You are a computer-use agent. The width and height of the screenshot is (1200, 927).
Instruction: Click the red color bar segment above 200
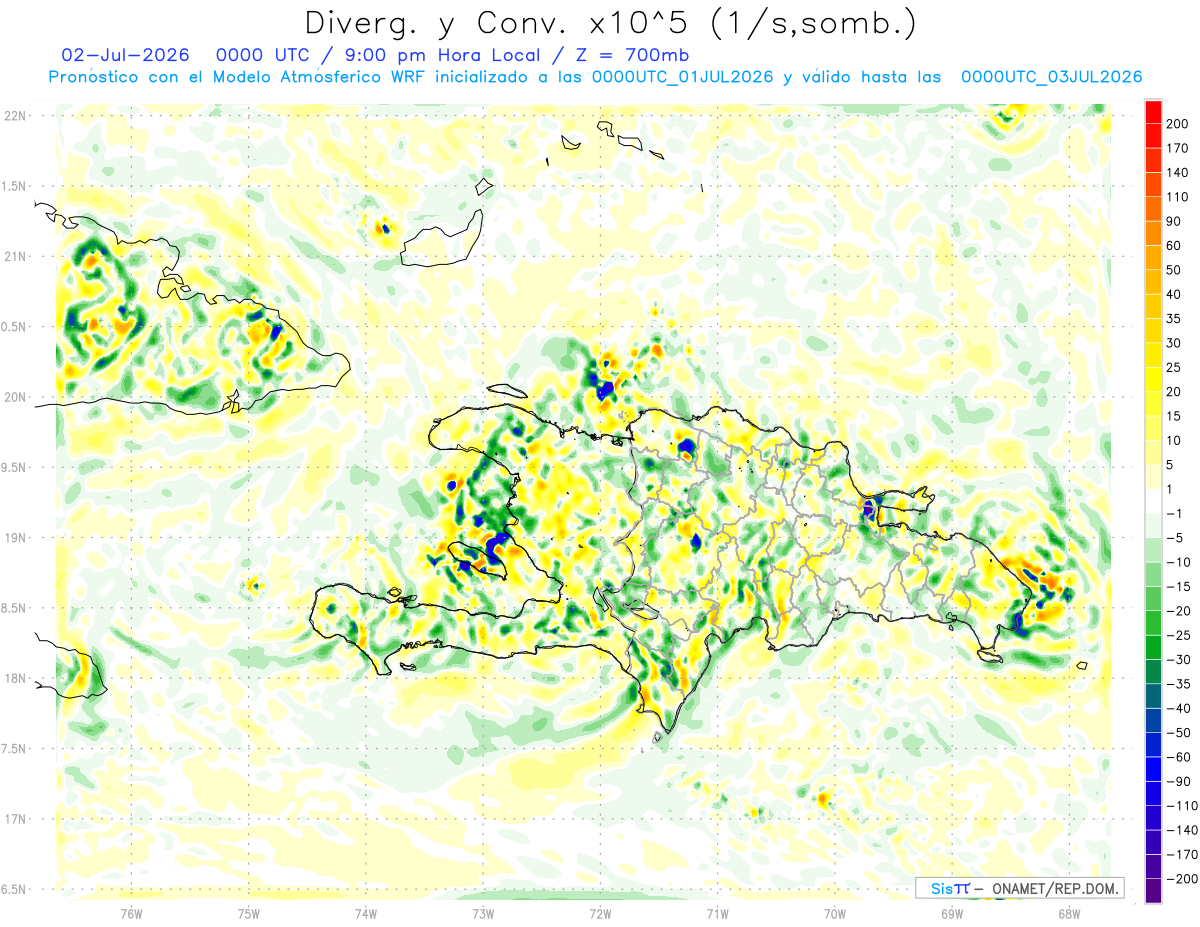tap(1153, 112)
